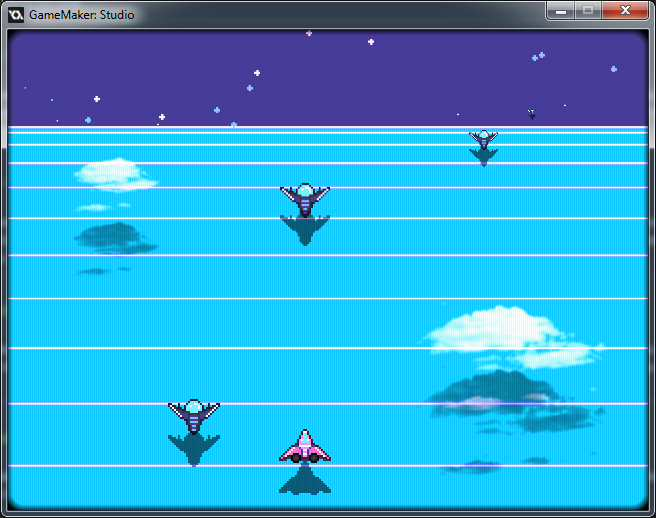The height and width of the screenshot is (518, 656).
Task: Click the GameMaker logo icon in title bar
Action: [16, 15]
